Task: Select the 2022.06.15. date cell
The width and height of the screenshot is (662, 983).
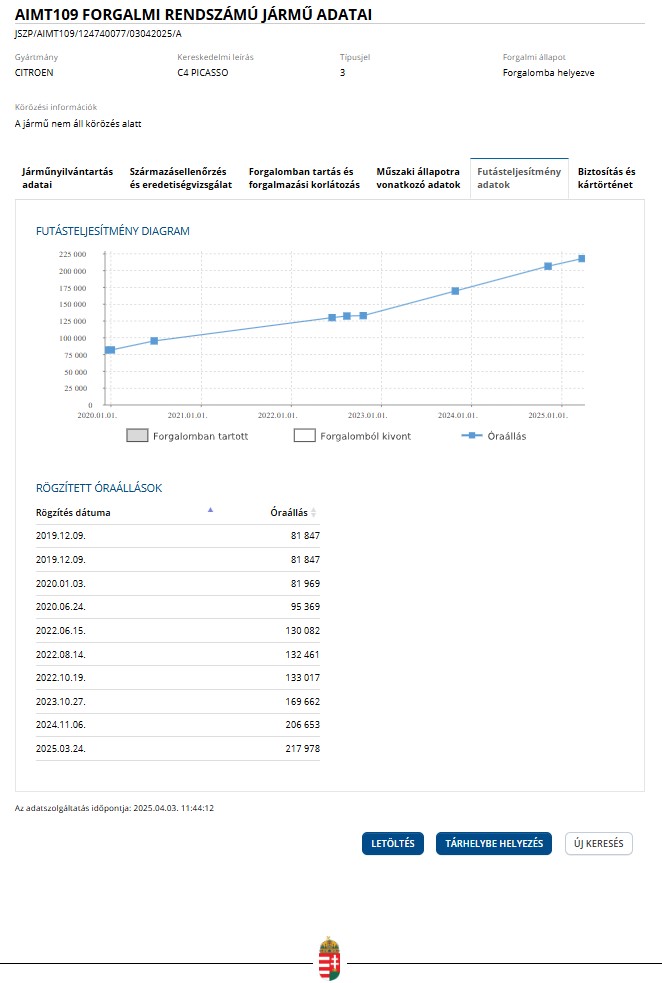Action: tap(60, 630)
